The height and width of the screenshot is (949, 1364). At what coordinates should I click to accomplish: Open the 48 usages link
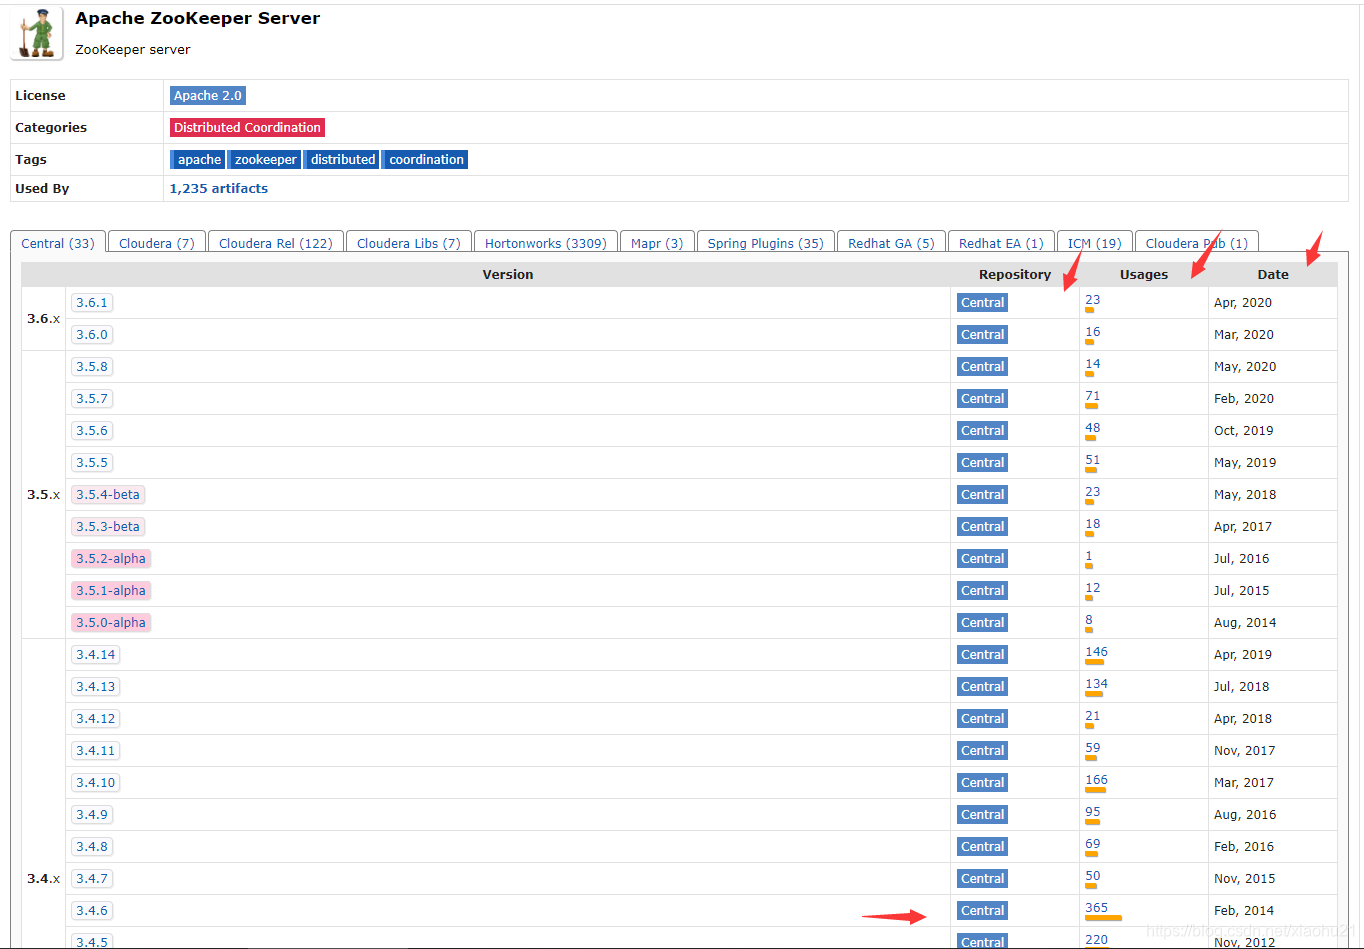[1092, 427]
